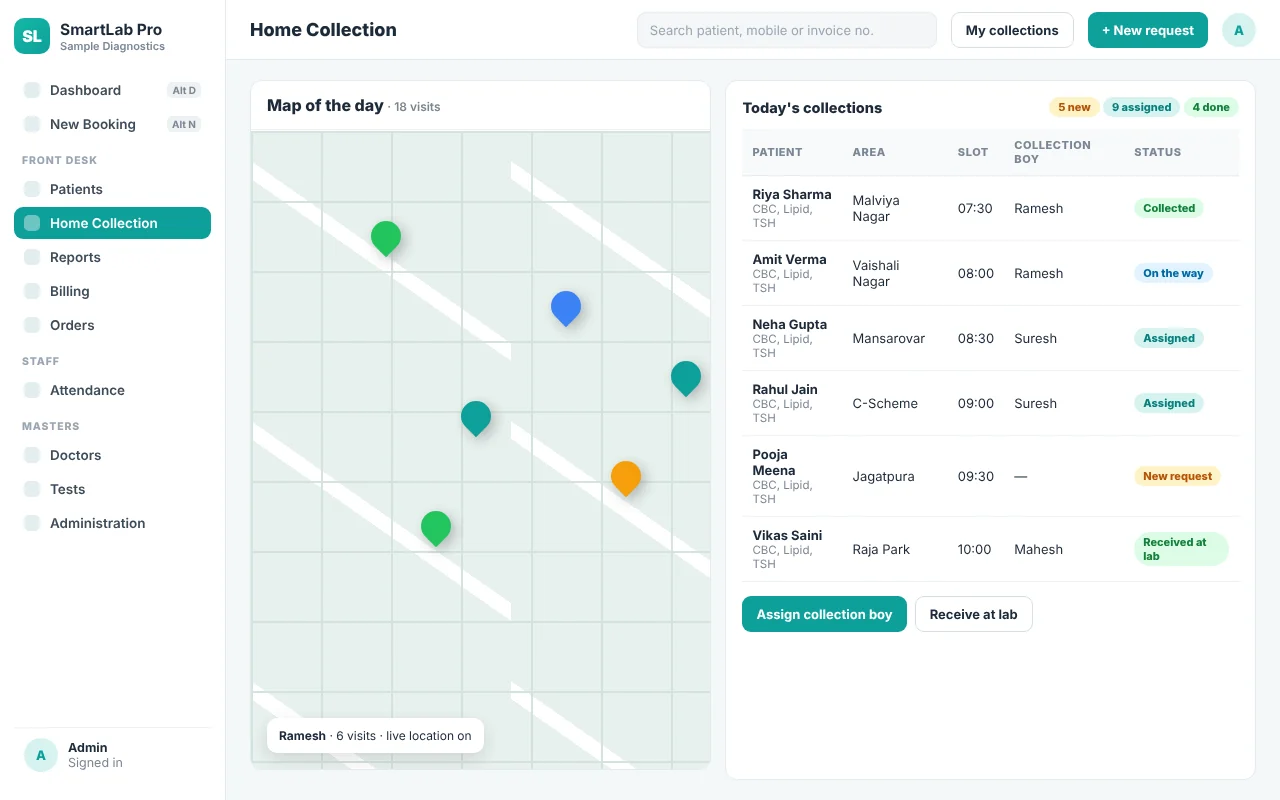Open user avatar in top bar
Screen dimensions: 1280x800
pyautogui.click(x=1238, y=30)
